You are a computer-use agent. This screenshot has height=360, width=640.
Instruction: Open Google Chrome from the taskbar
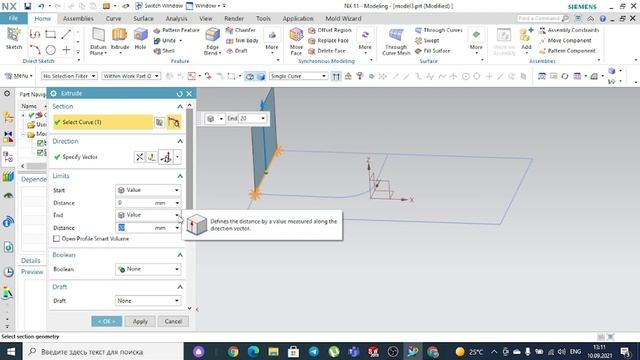pyautogui.click(x=233, y=351)
